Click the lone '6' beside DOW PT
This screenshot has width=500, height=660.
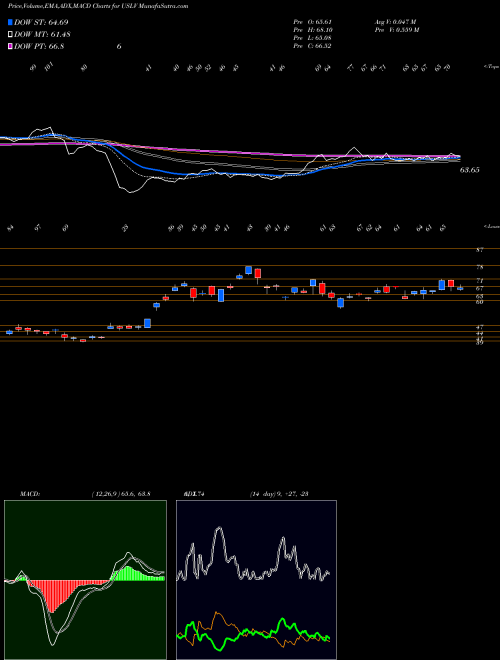[x=119, y=46]
